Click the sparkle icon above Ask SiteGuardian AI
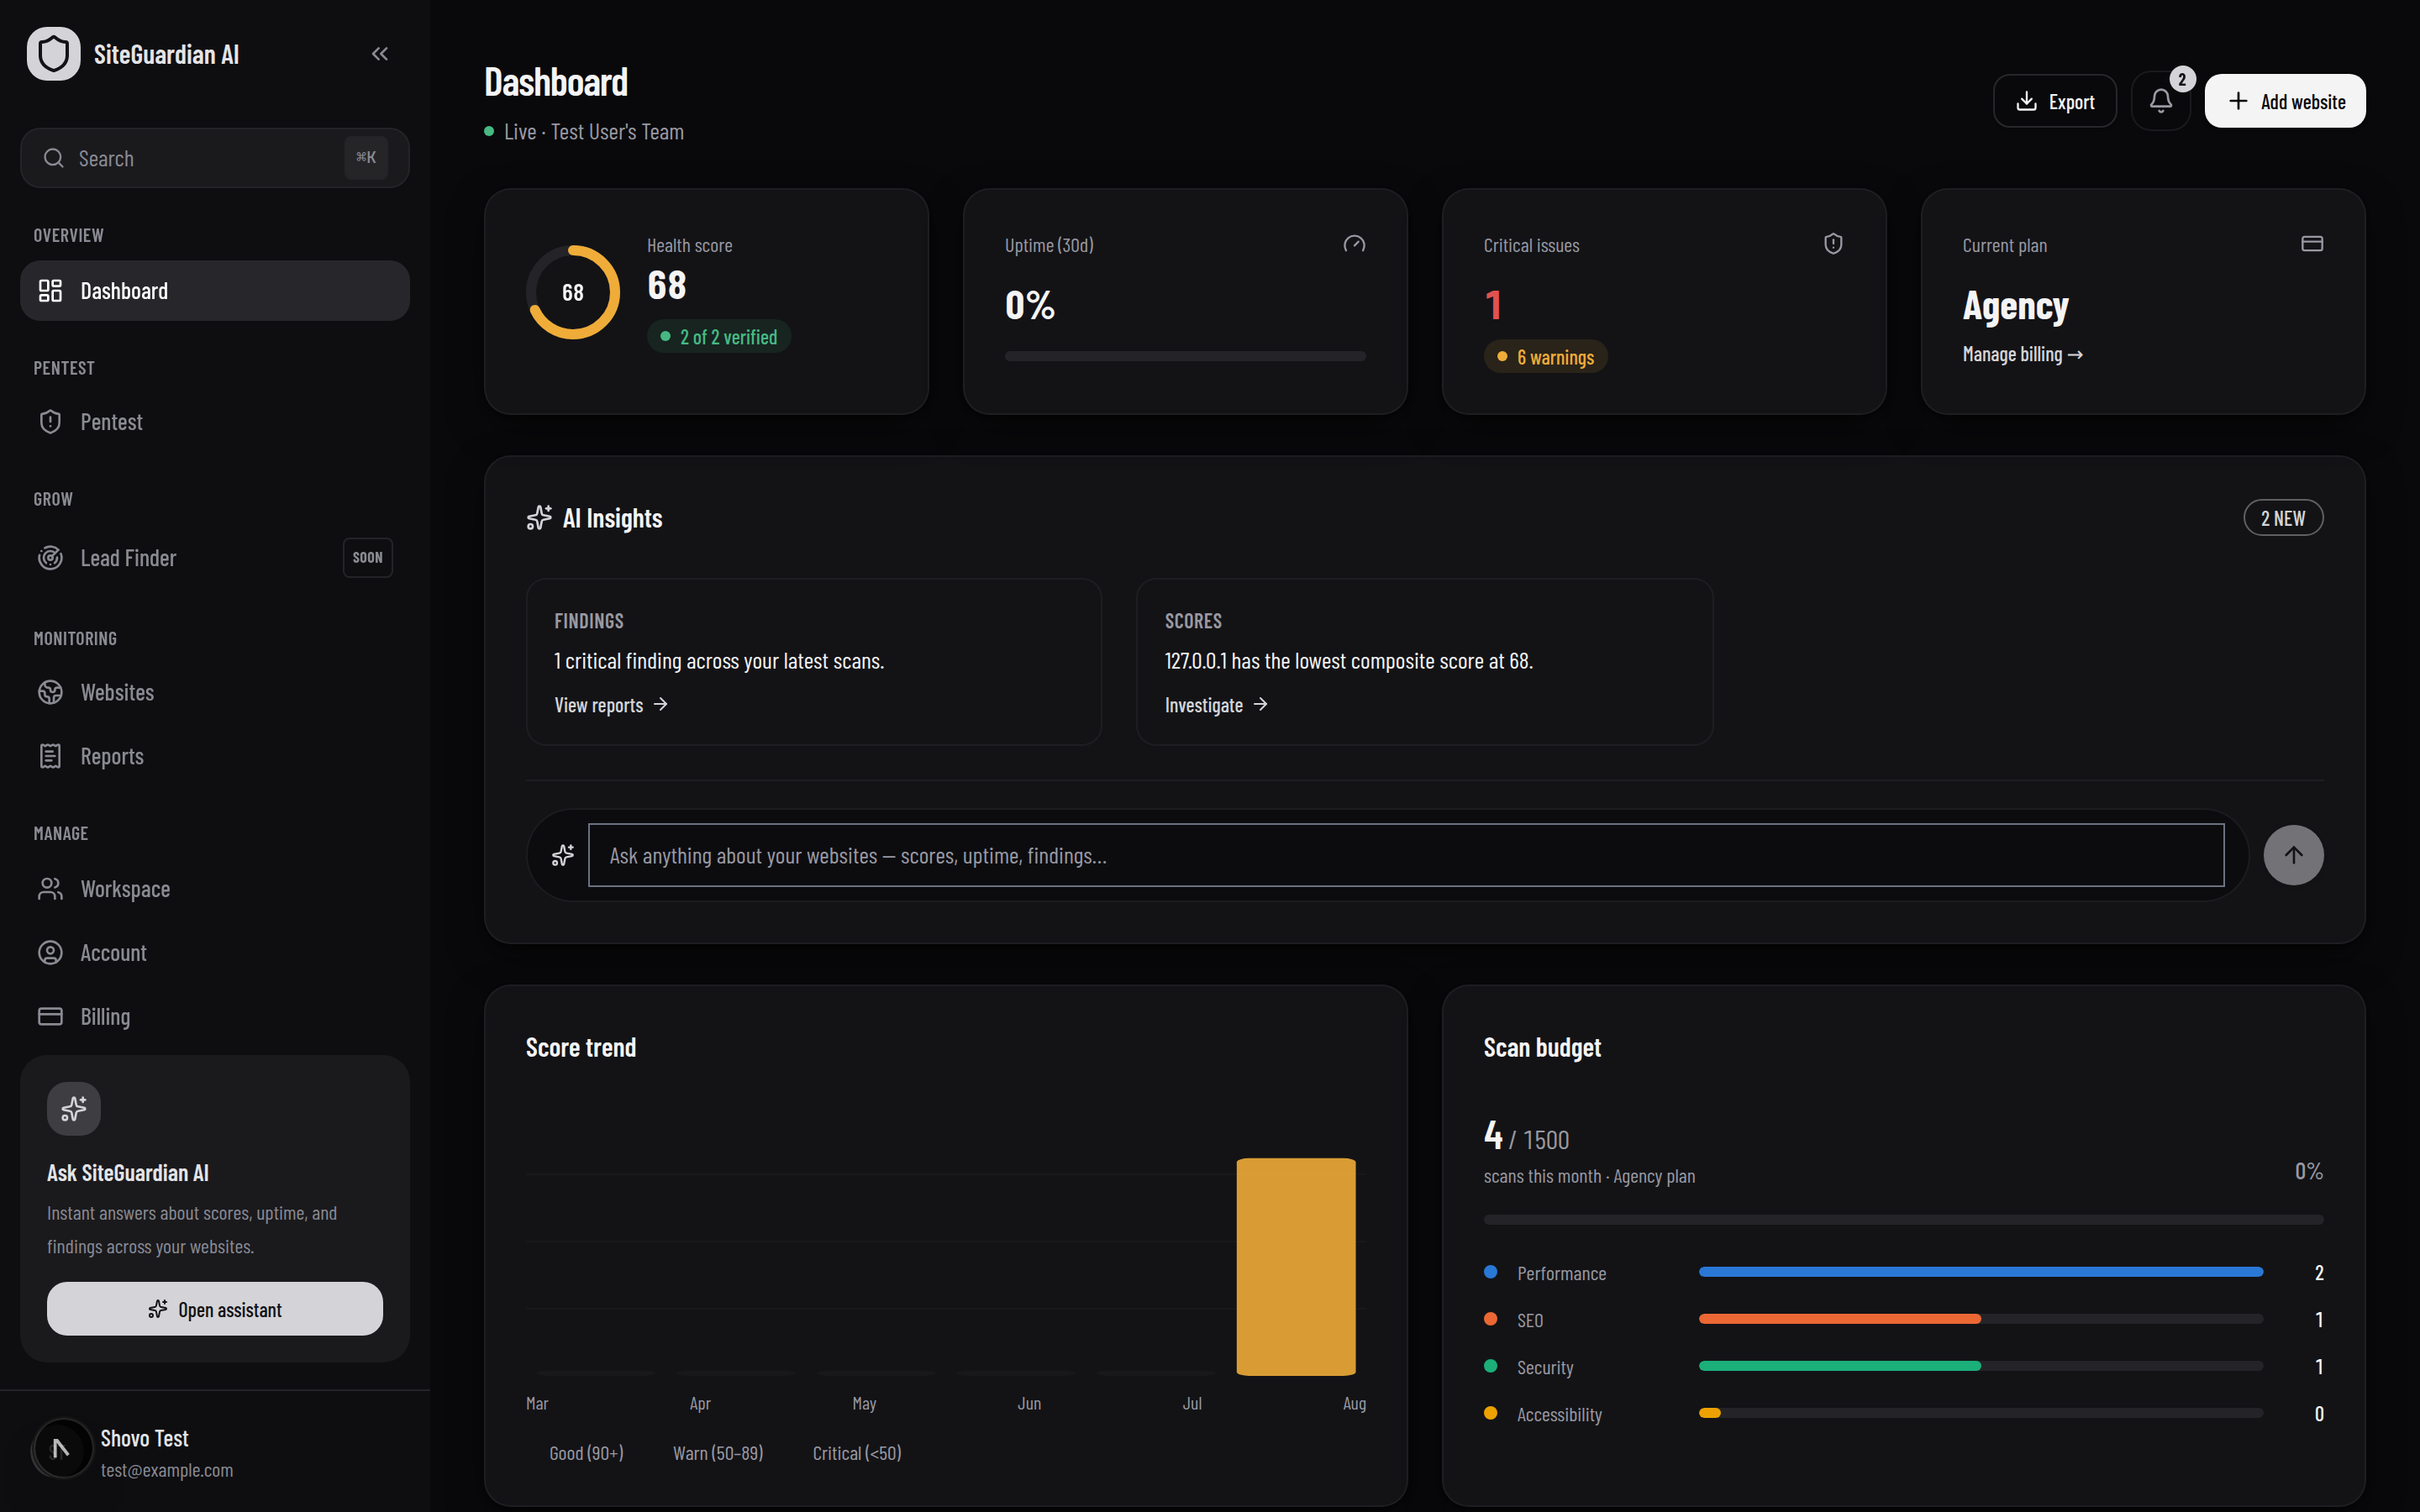This screenshot has height=1512, width=2420. (74, 1109)
